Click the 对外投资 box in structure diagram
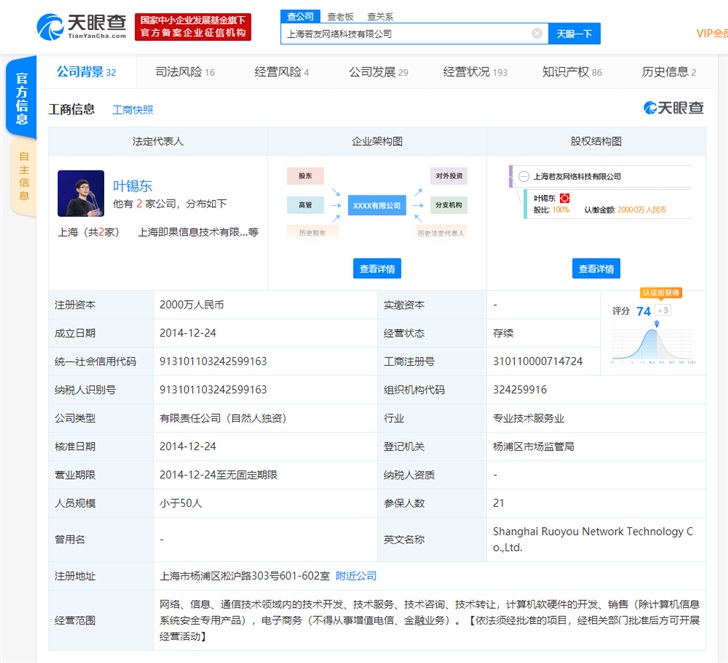Viewport: 728px width, 663px height. pos(449,176)
